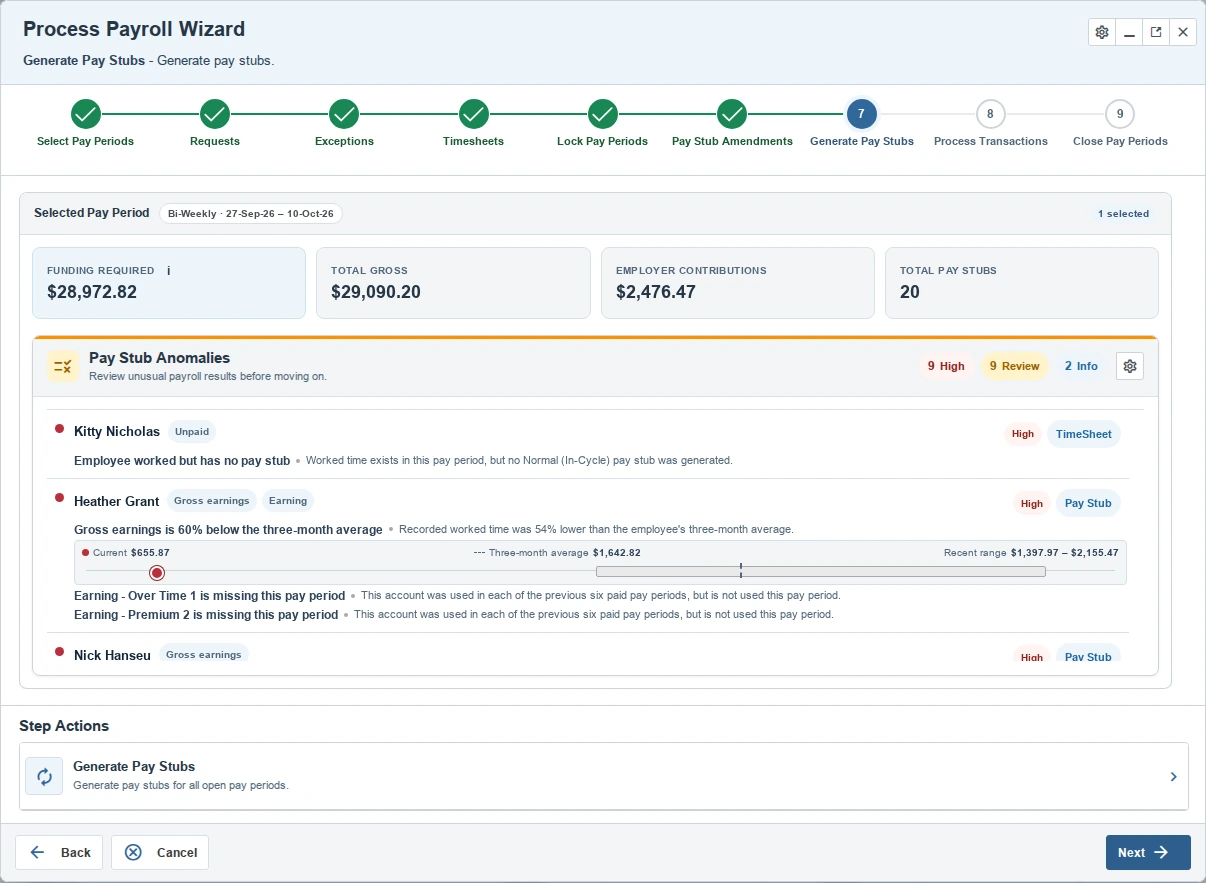Click the '1 selected' badge
1206x883 pixels.
click(1124, 214)
